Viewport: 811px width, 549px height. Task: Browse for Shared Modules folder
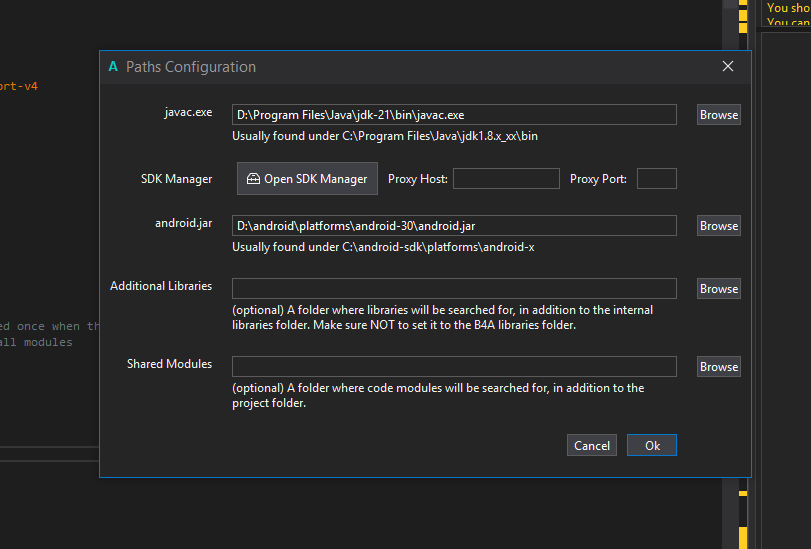pyautogui.click(x=718, y=367)
